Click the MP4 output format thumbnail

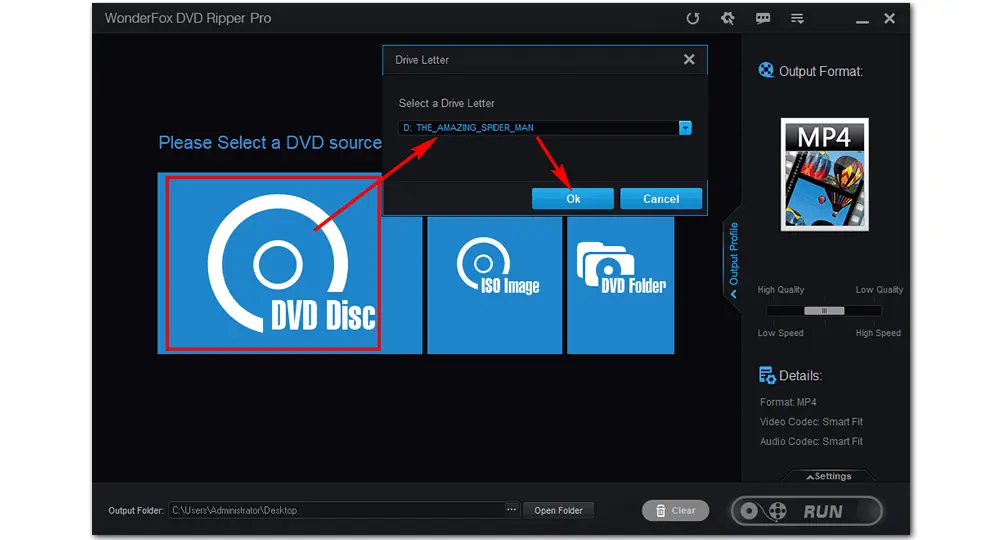click(825, 174)
